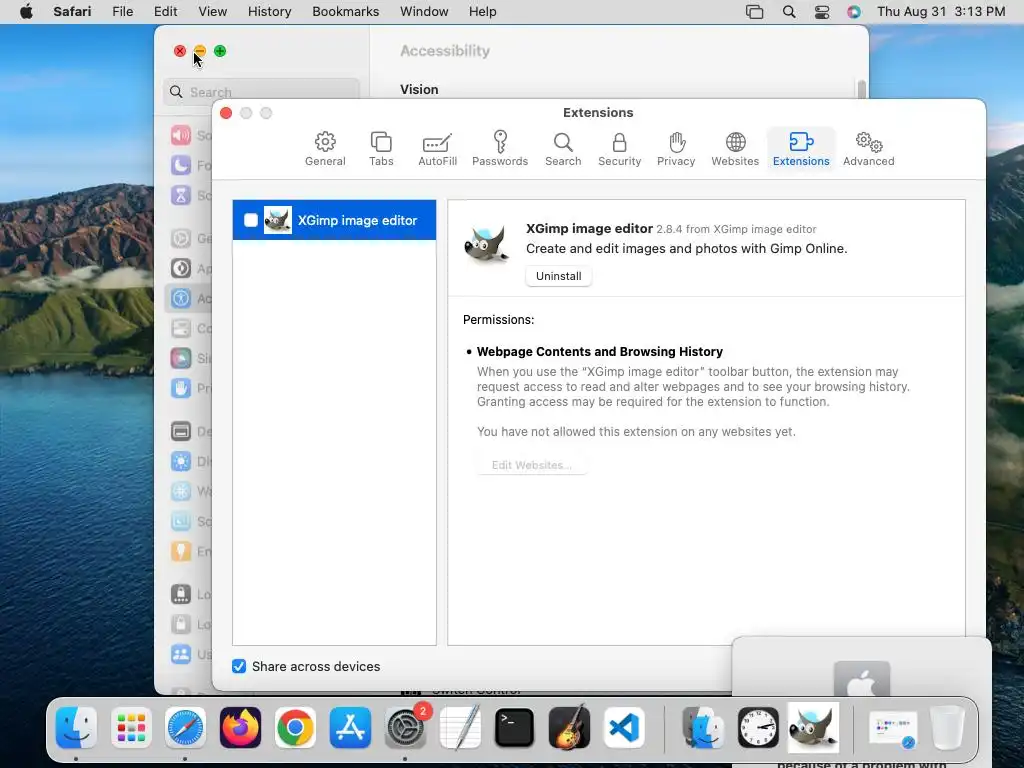
Task: Click the System Settings window scrollbar
Action: coord(861,89)
